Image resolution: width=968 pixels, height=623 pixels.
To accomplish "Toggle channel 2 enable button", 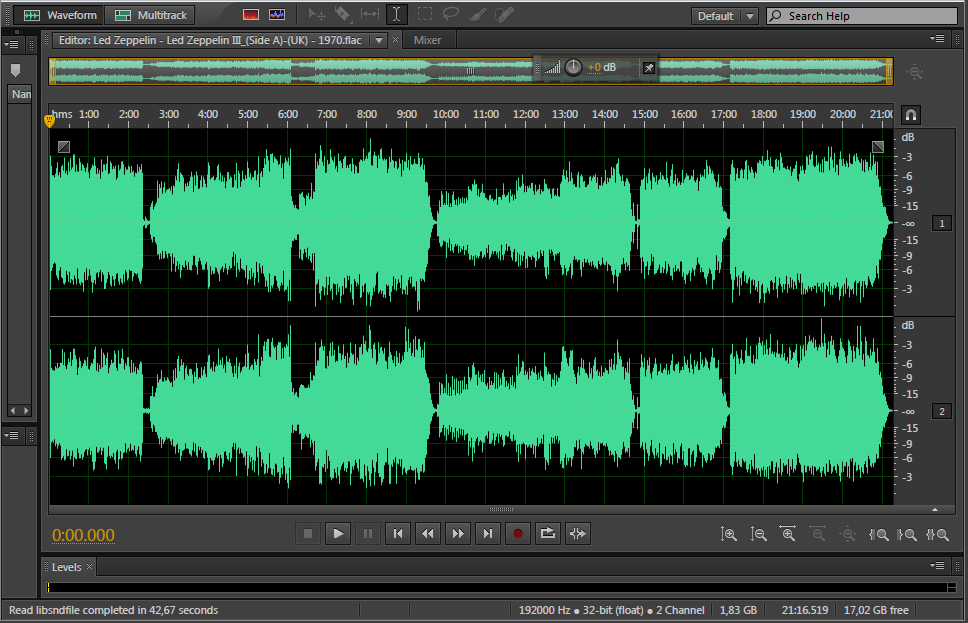I will (941, 411).
